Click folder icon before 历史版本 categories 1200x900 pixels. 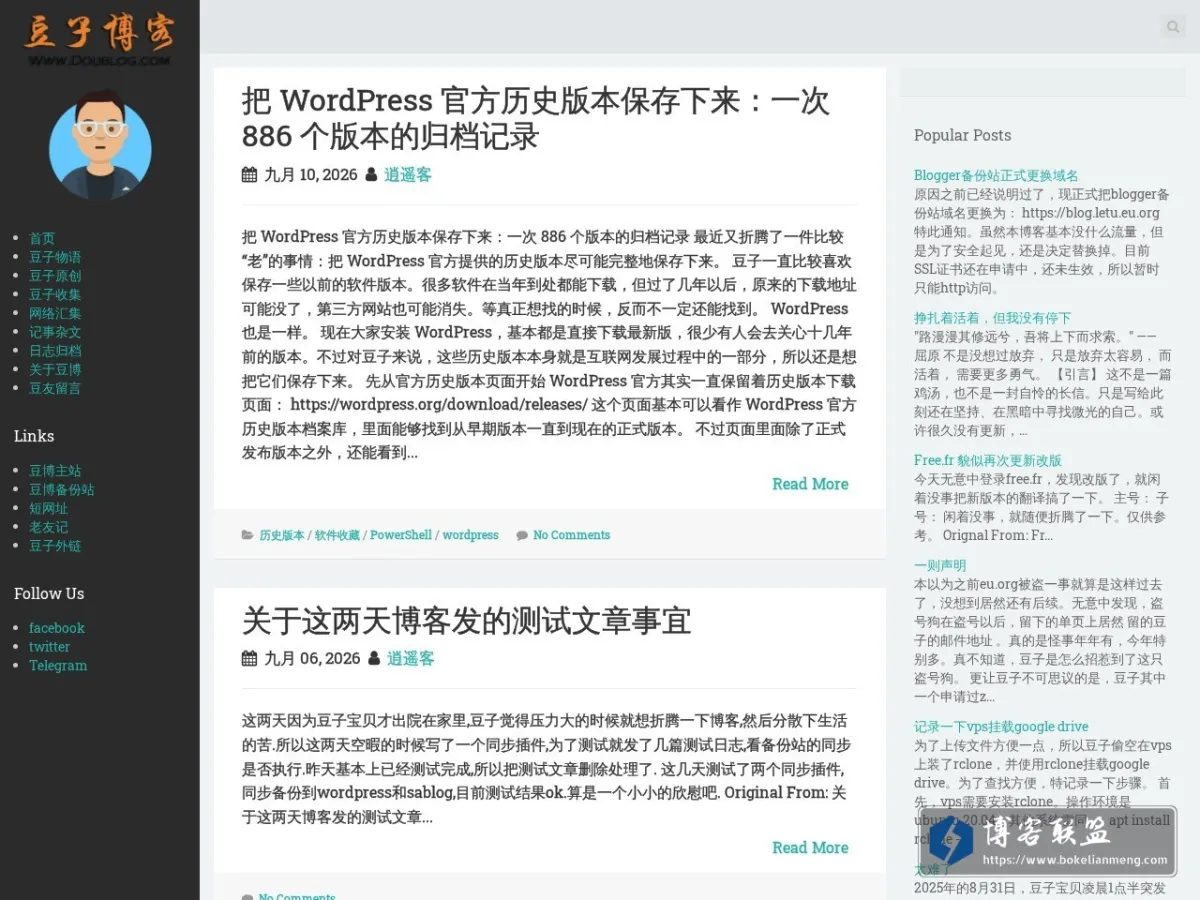pos(248,535)
